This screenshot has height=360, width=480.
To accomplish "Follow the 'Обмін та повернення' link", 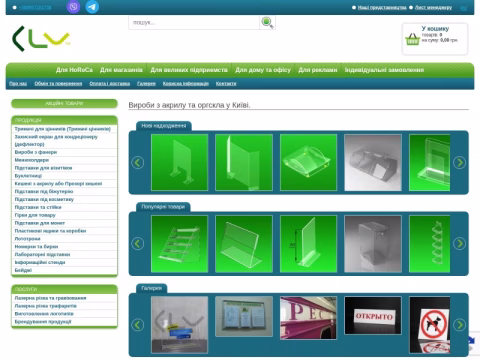I will click(x=58, y=84).
